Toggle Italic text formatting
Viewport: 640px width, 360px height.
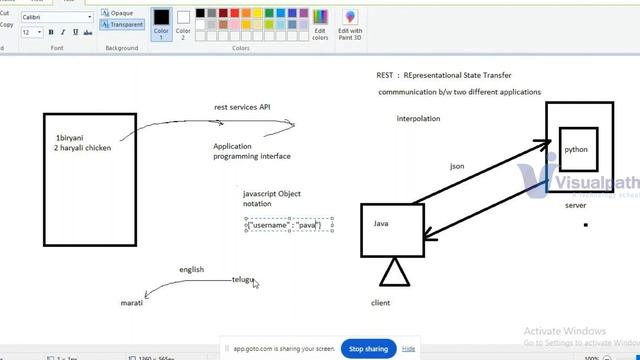click(63, 32)
